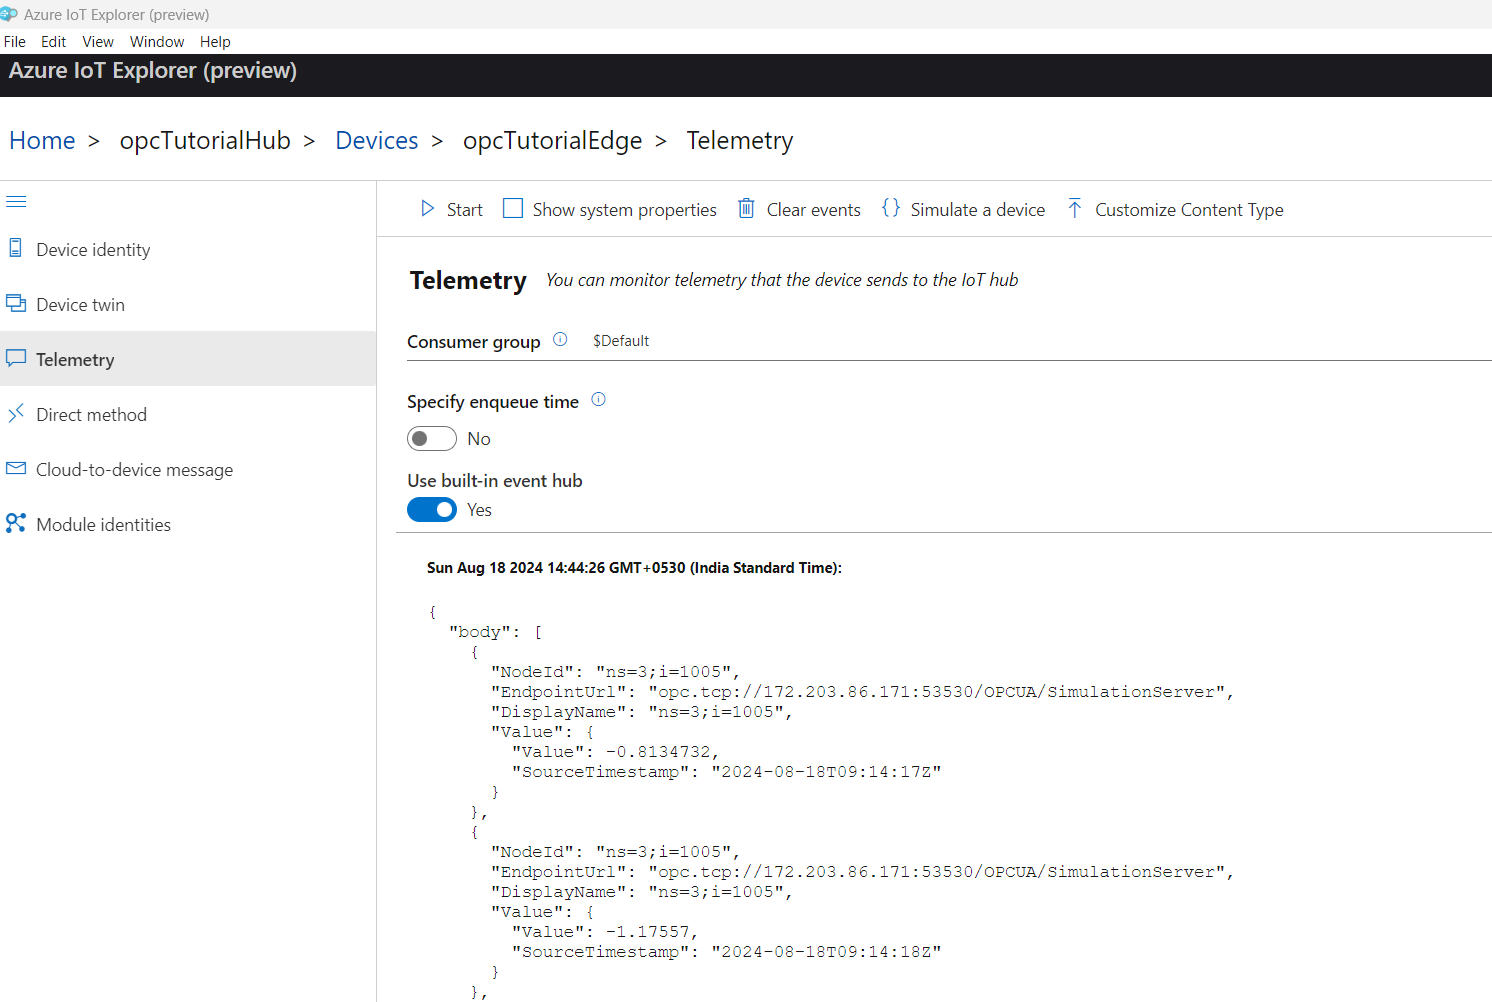
Task: Click the Start button label
Action: pos(465,210)
